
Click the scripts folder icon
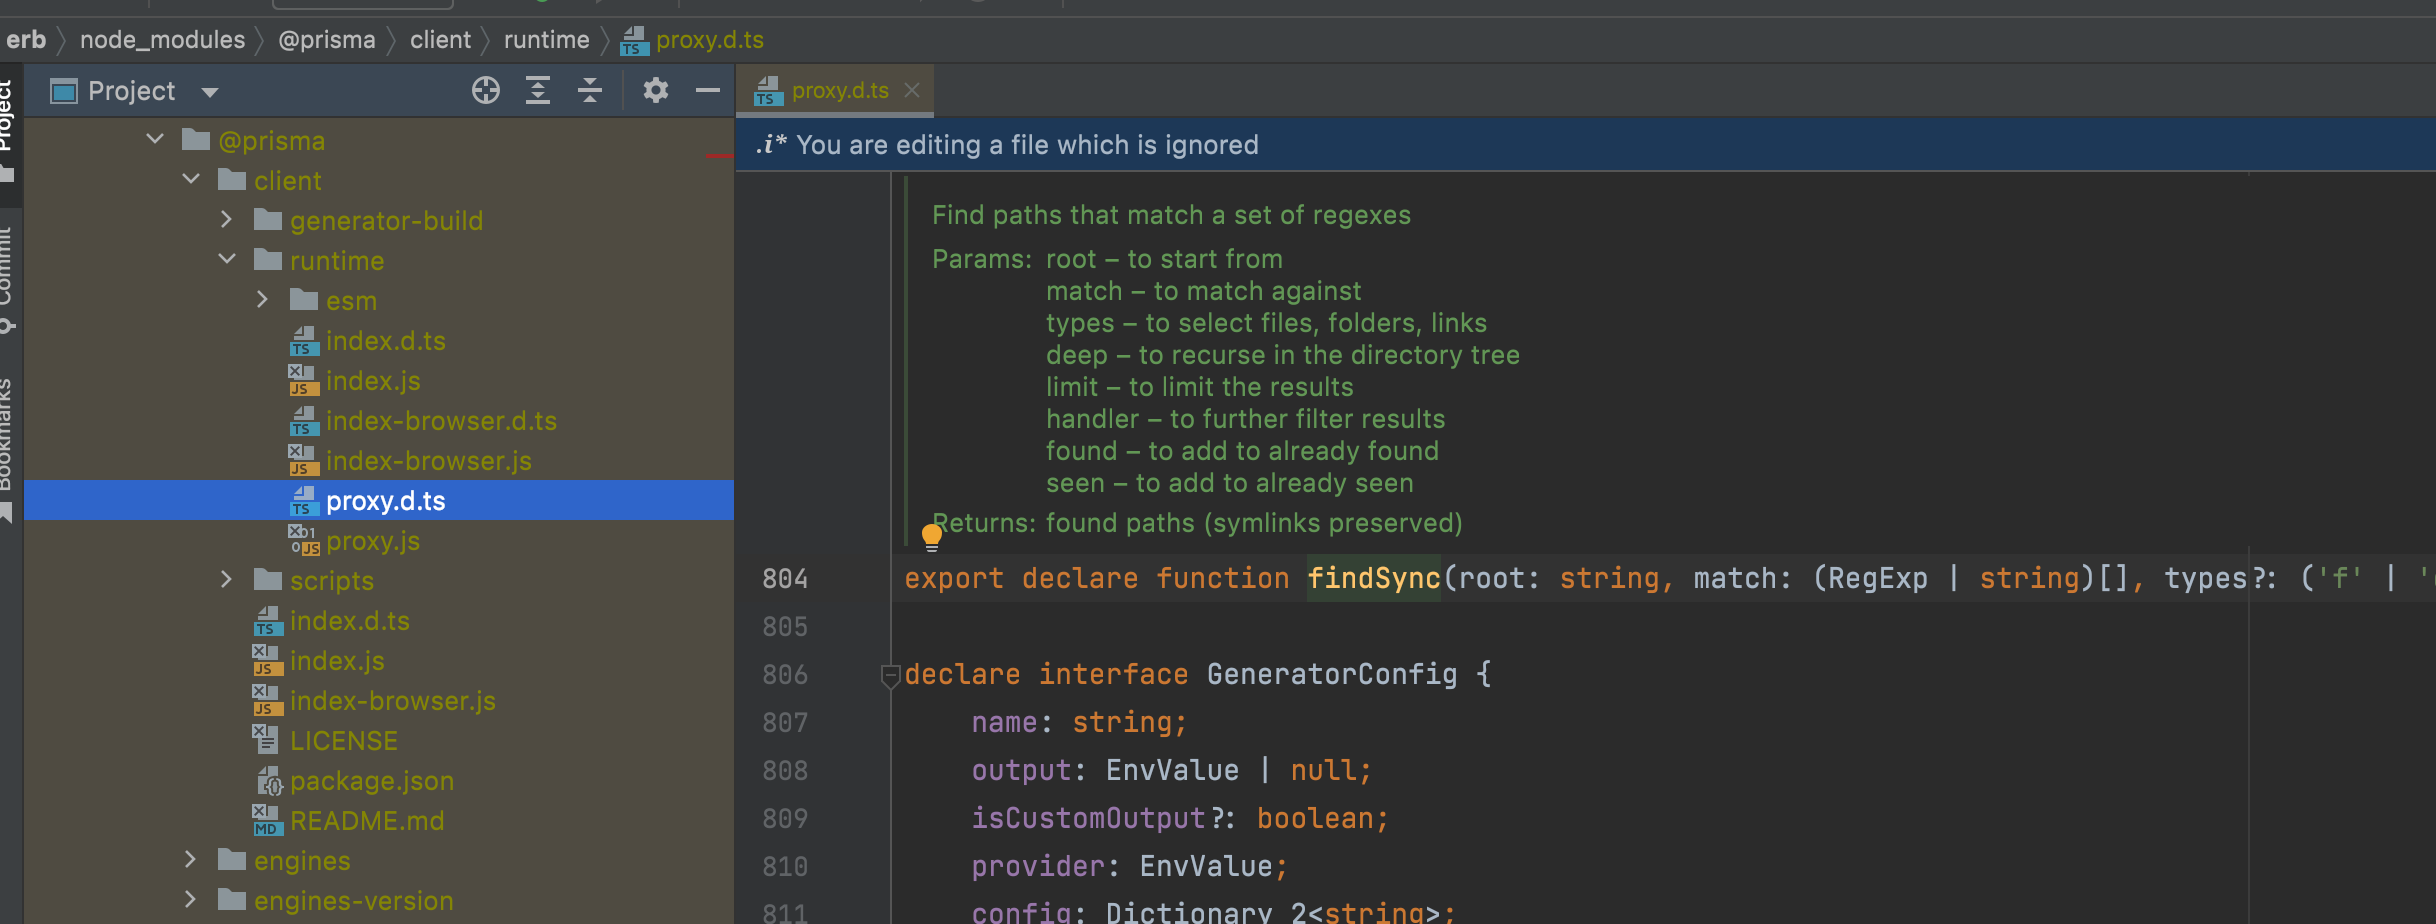click(x=268, y=580)
